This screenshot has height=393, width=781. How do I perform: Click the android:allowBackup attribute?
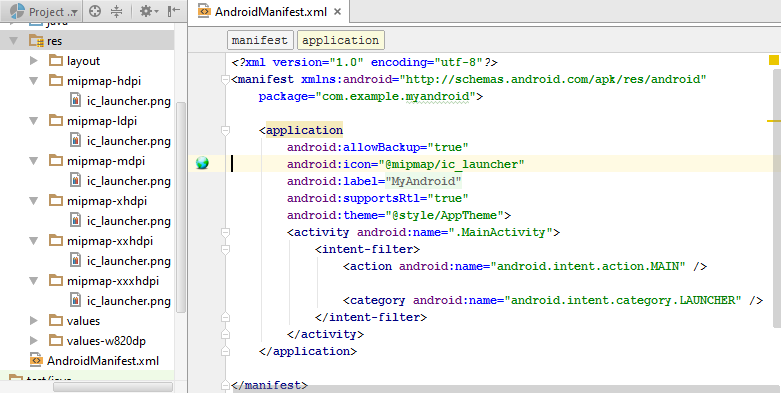tap(353, 147)
